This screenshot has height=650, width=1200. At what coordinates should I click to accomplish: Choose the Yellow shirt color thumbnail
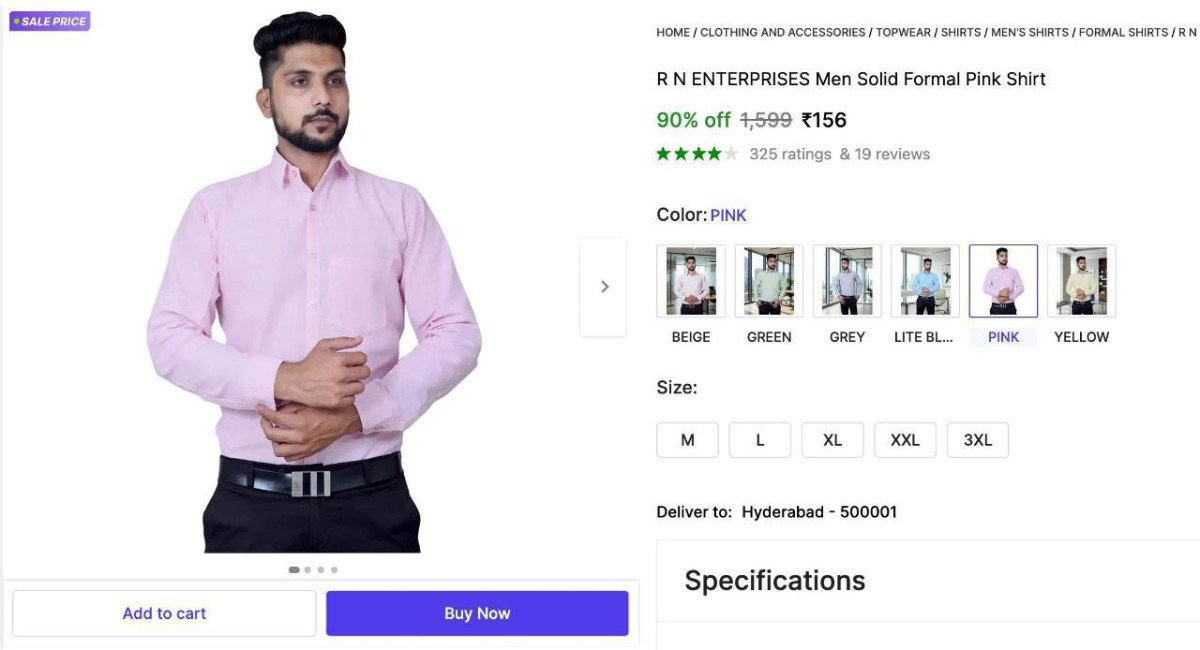coord(1081,281)
